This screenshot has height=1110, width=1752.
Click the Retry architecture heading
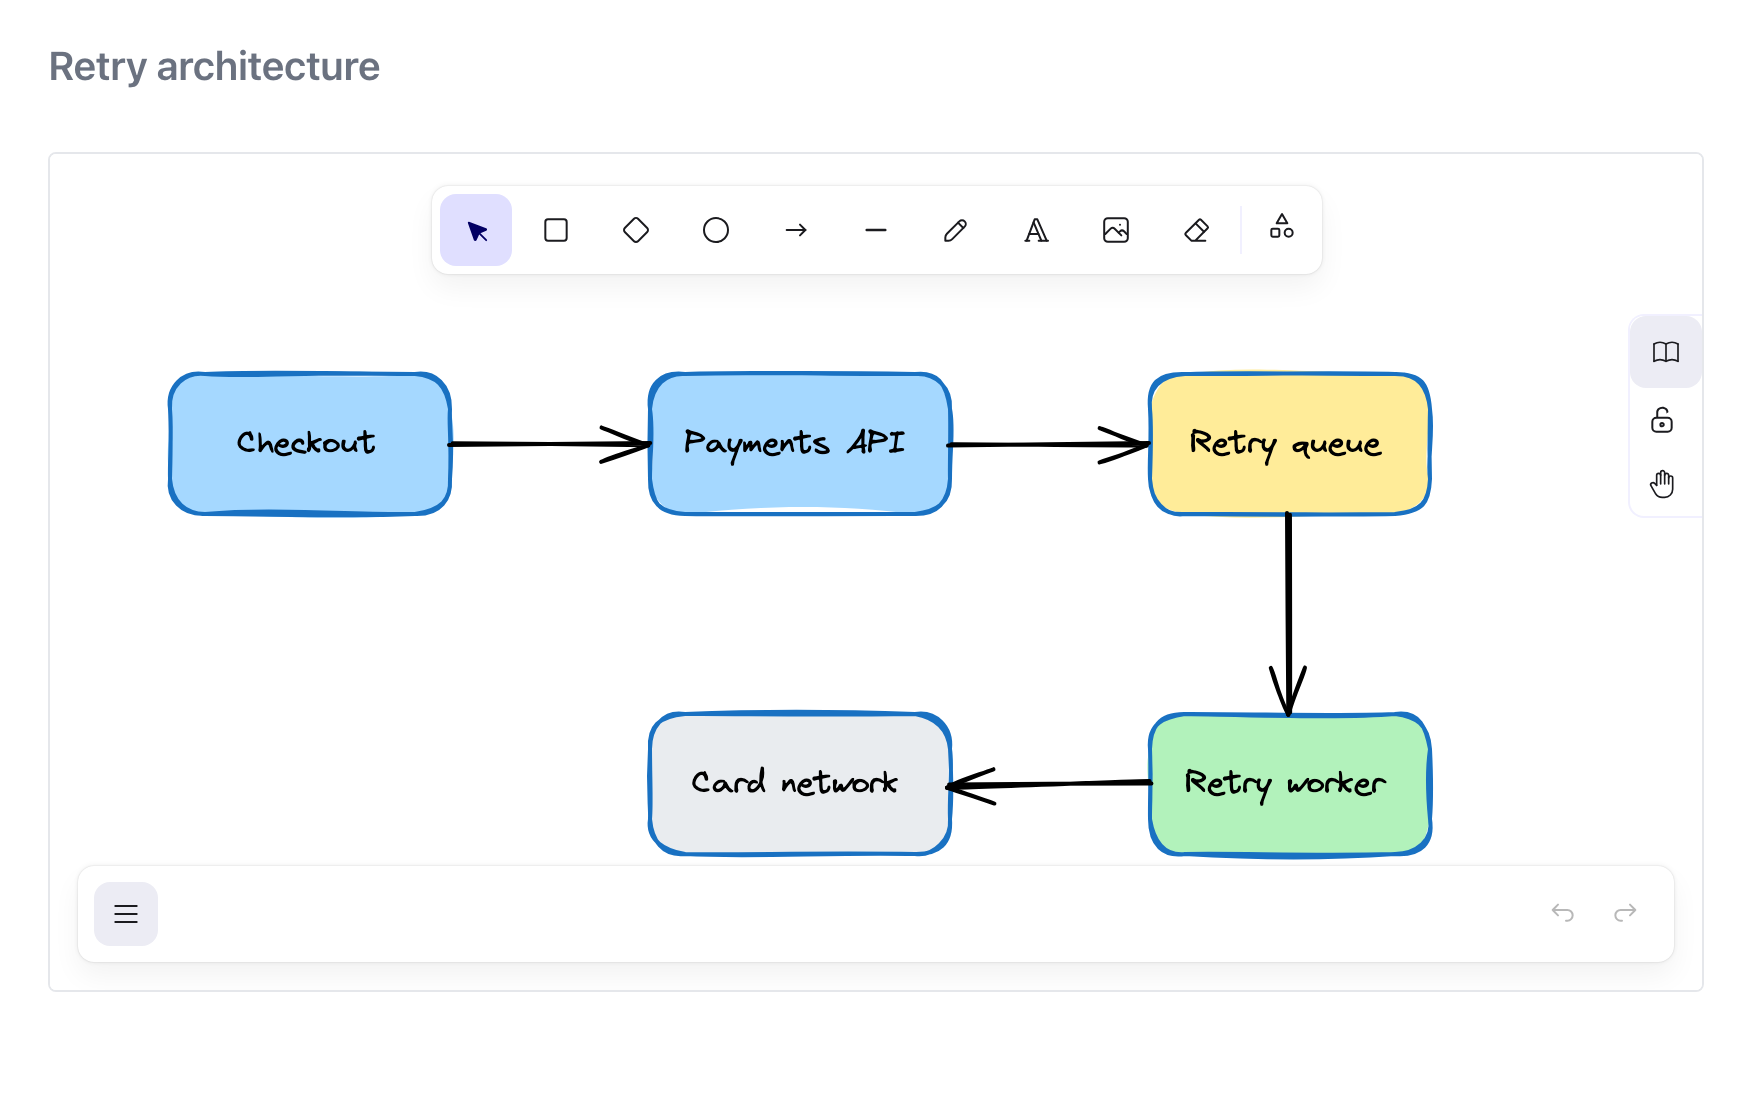214,67
